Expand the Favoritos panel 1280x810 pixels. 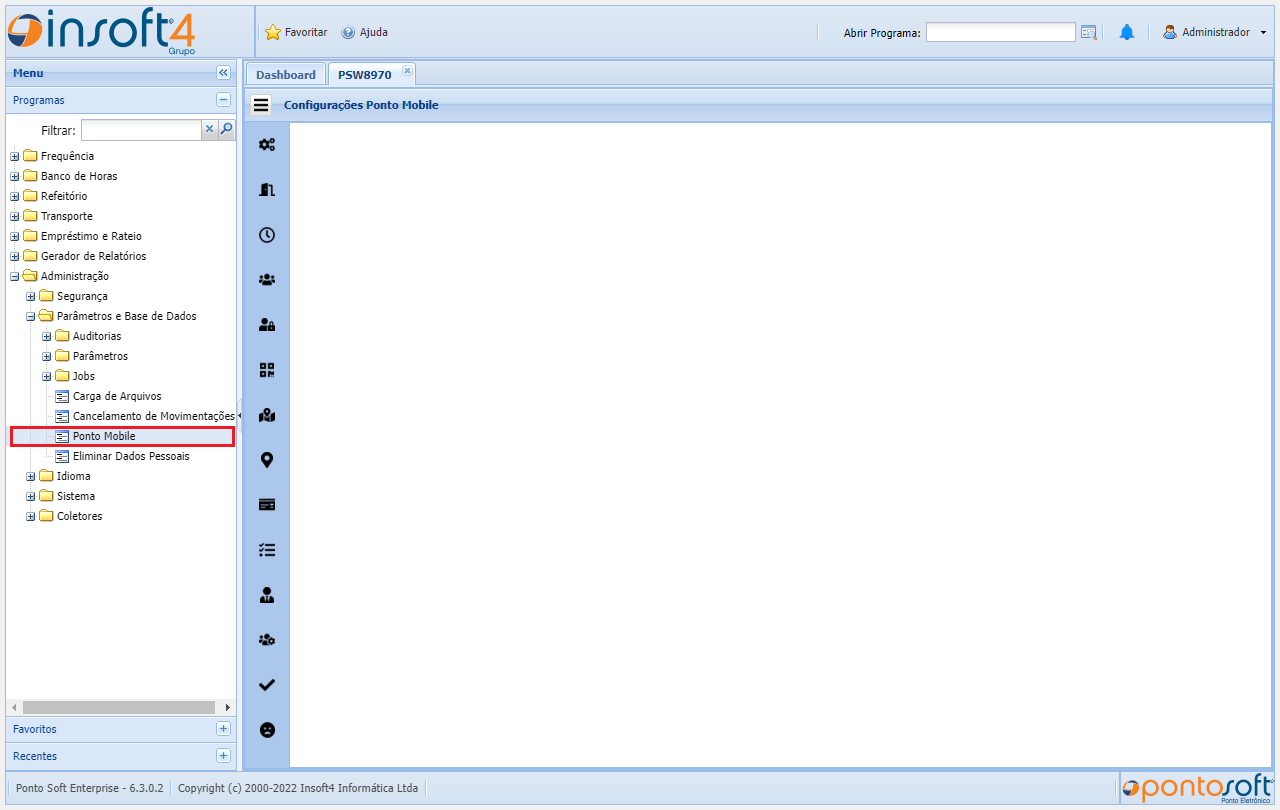[223, 729]
